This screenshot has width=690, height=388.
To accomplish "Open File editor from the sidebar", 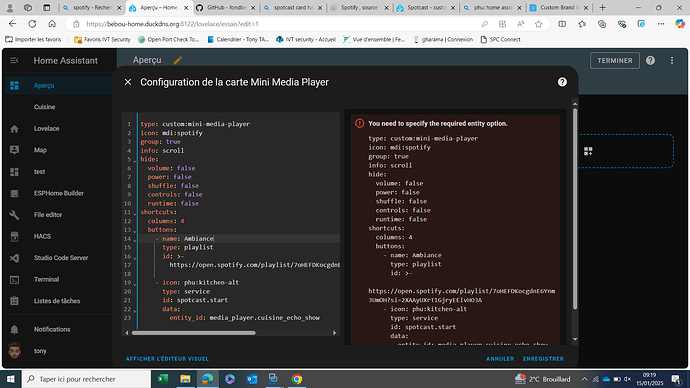I will (x=57, y=215).
